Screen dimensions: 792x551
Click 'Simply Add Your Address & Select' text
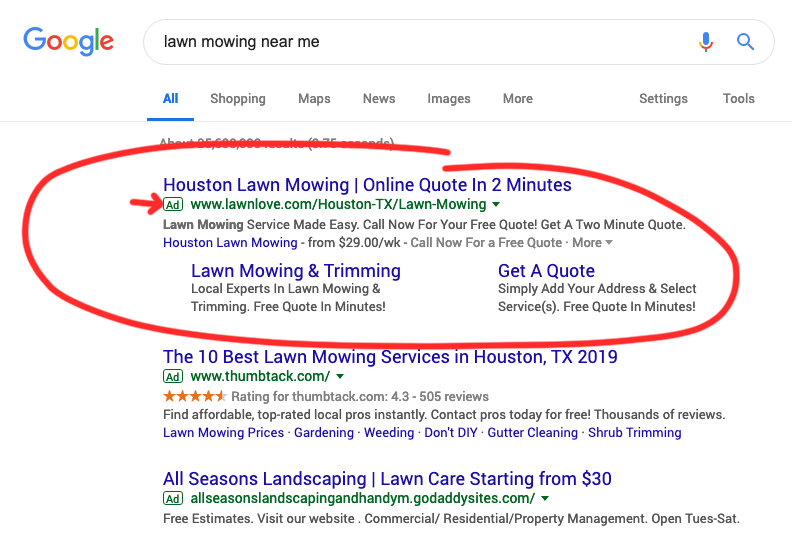tap(597, 288)
